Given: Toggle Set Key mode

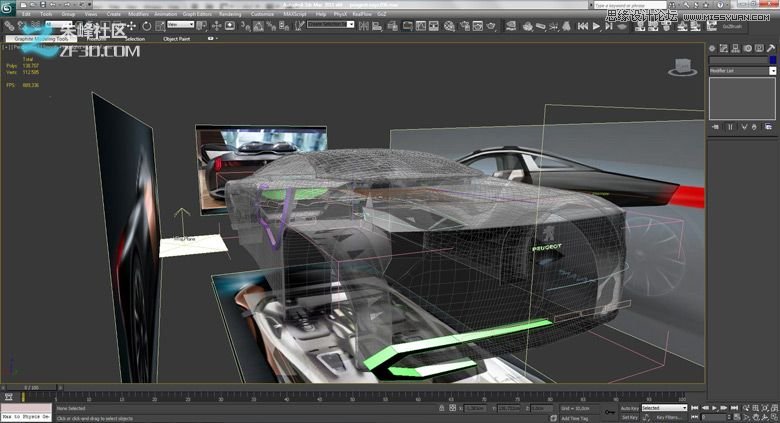Looking at the screenshot, I should (628, 417).
